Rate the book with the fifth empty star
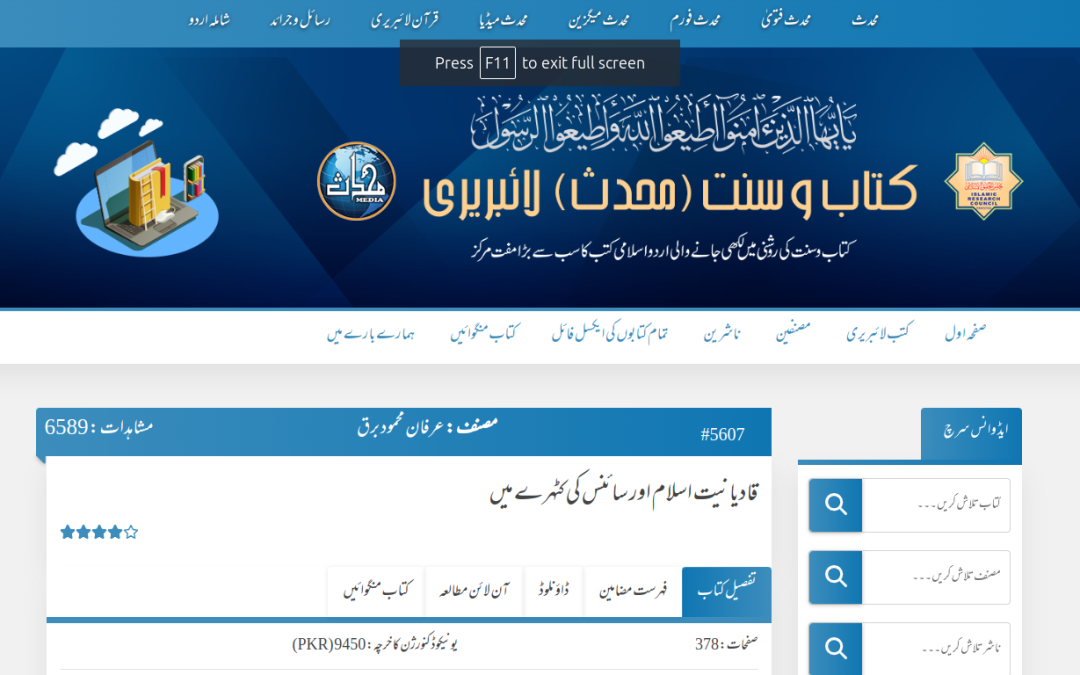1080x675 pixels. (131, 532)
